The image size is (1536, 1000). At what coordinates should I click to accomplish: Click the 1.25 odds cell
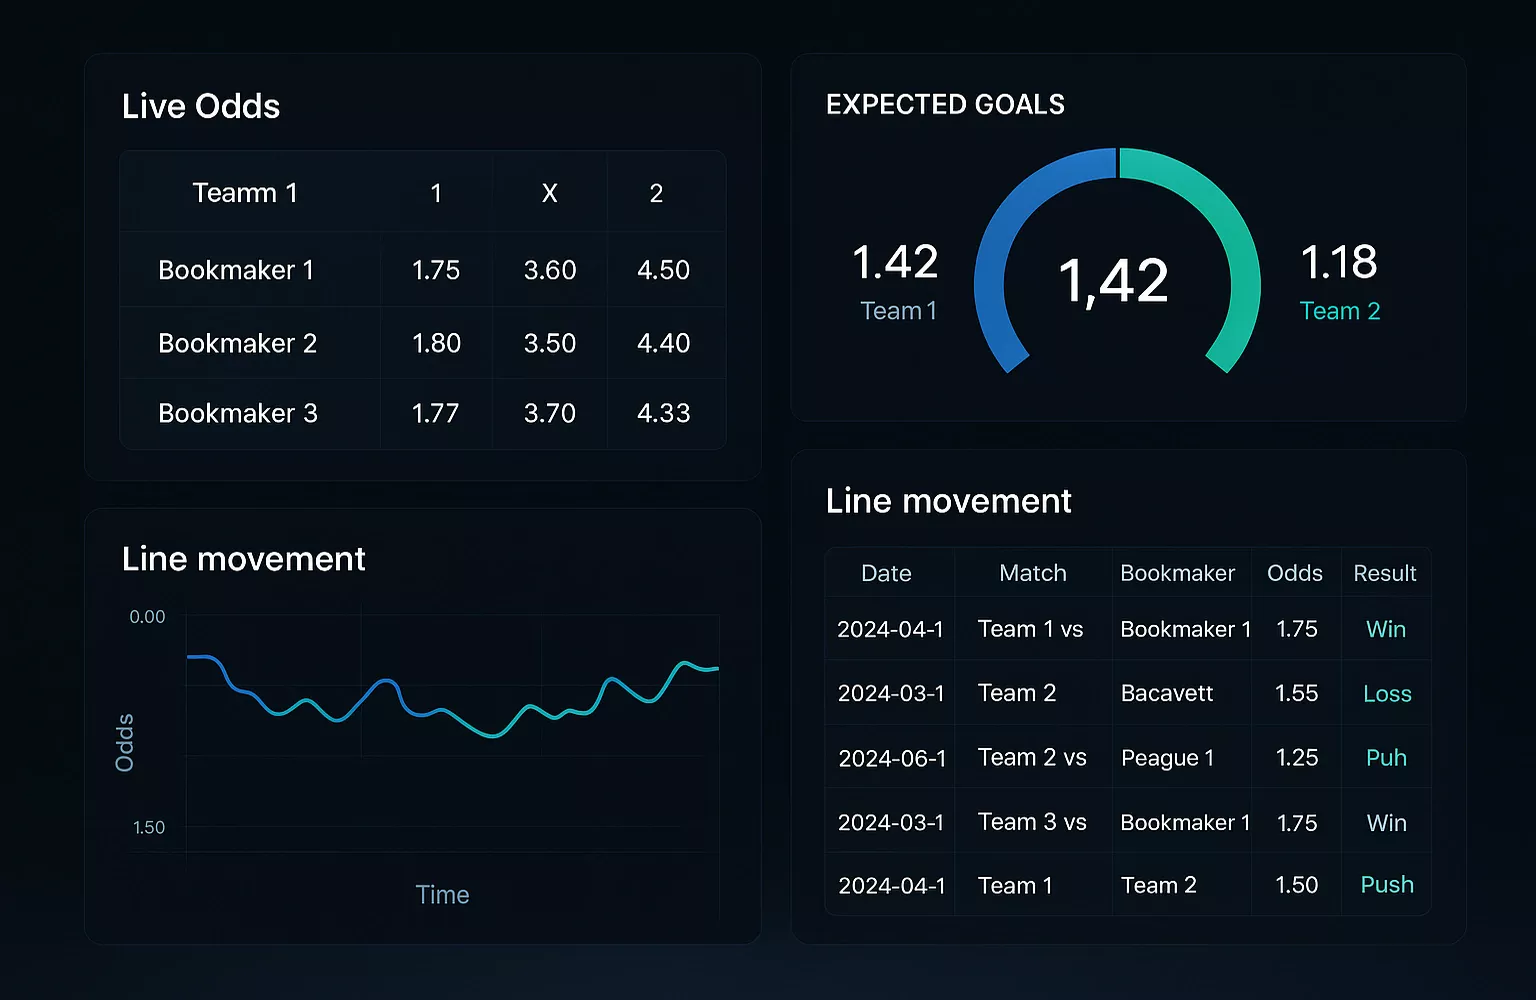(x=1296, y=758)
